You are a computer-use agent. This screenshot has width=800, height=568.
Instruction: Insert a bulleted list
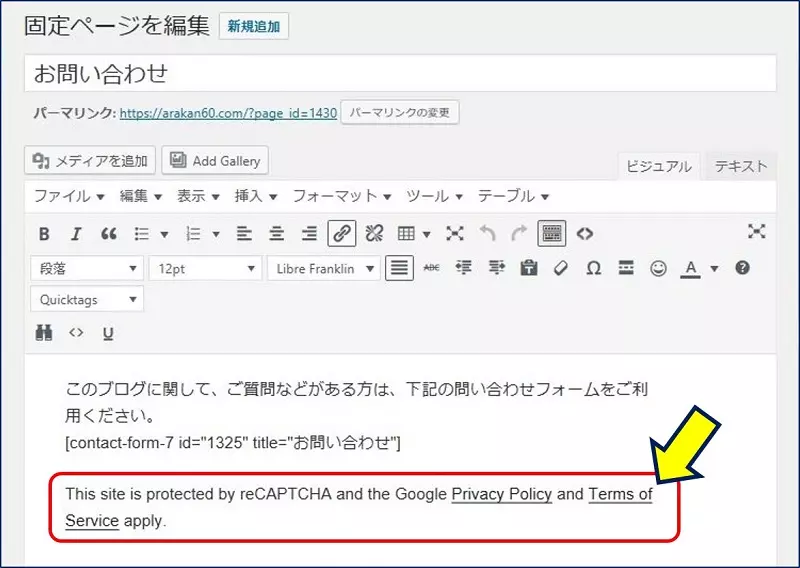[142, 234]
